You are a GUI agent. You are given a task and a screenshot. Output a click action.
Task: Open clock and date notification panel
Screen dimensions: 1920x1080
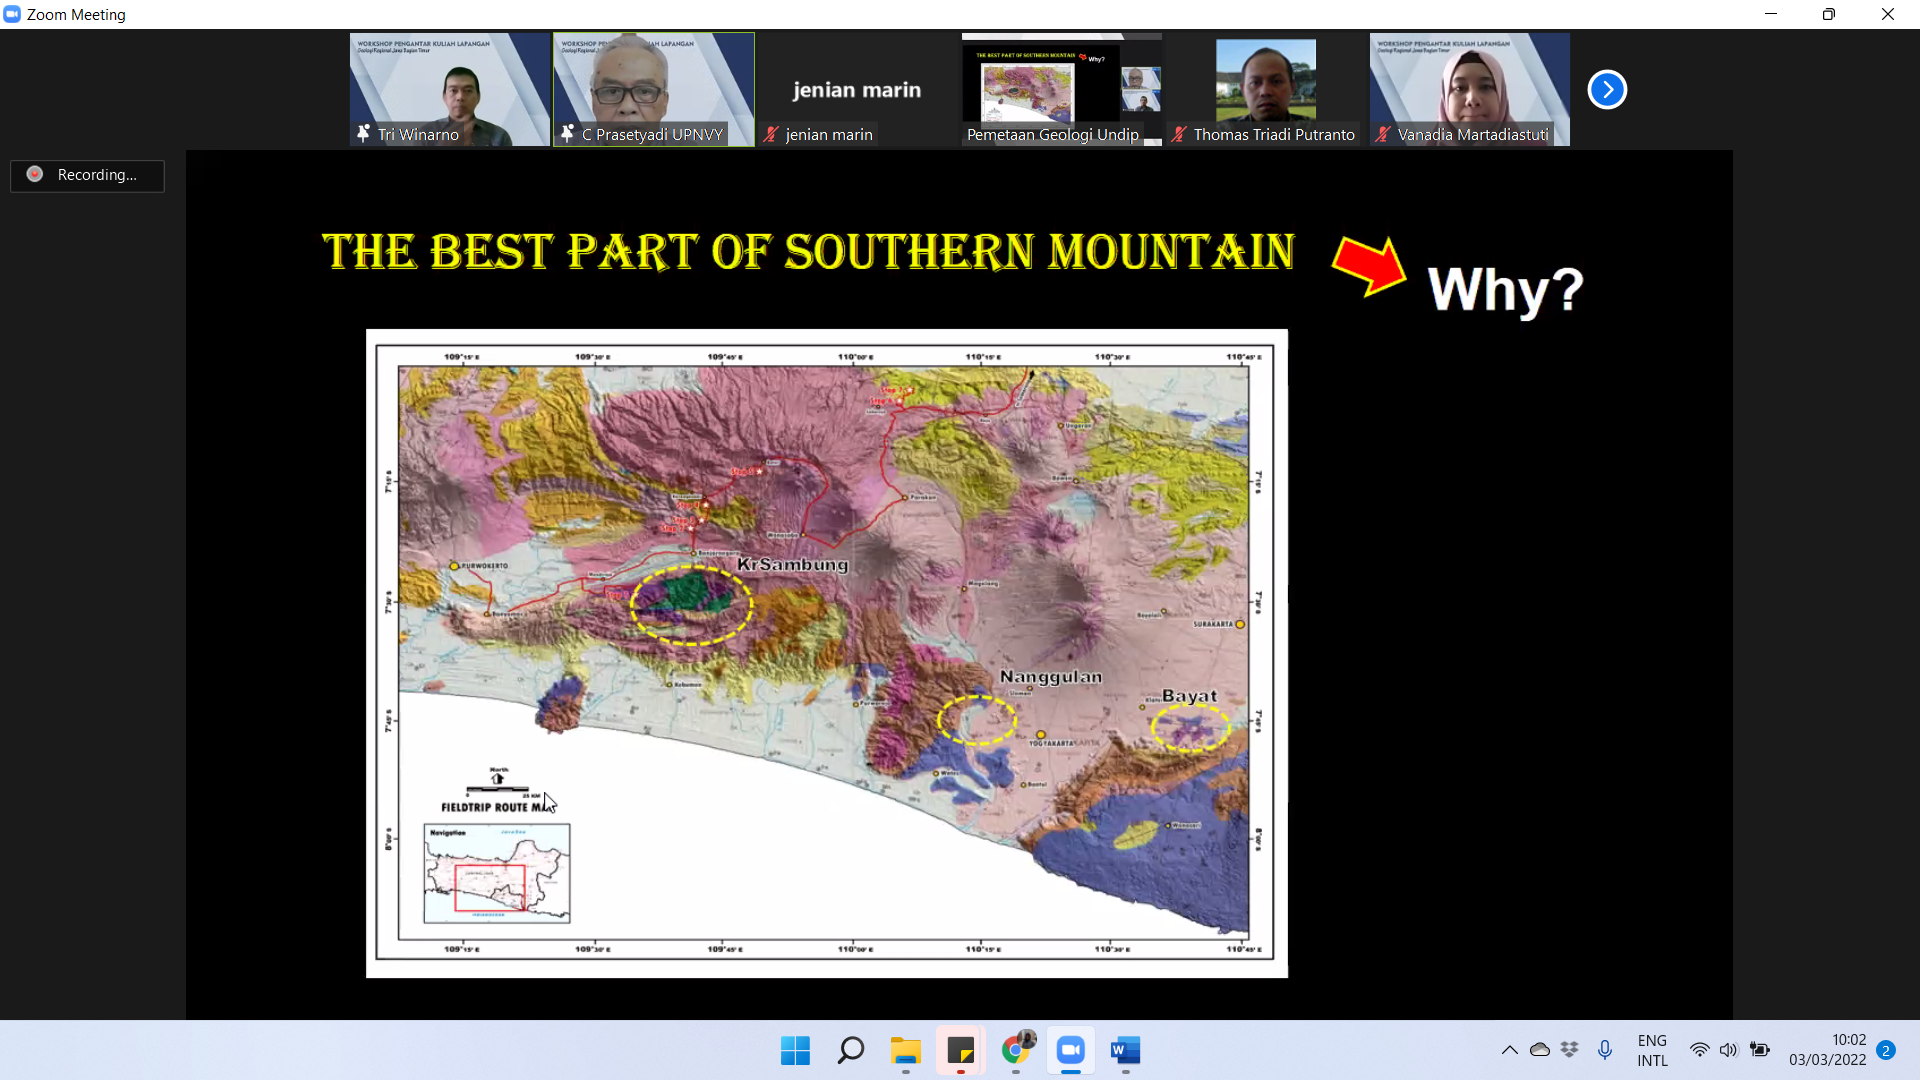coord(1827,1050)
